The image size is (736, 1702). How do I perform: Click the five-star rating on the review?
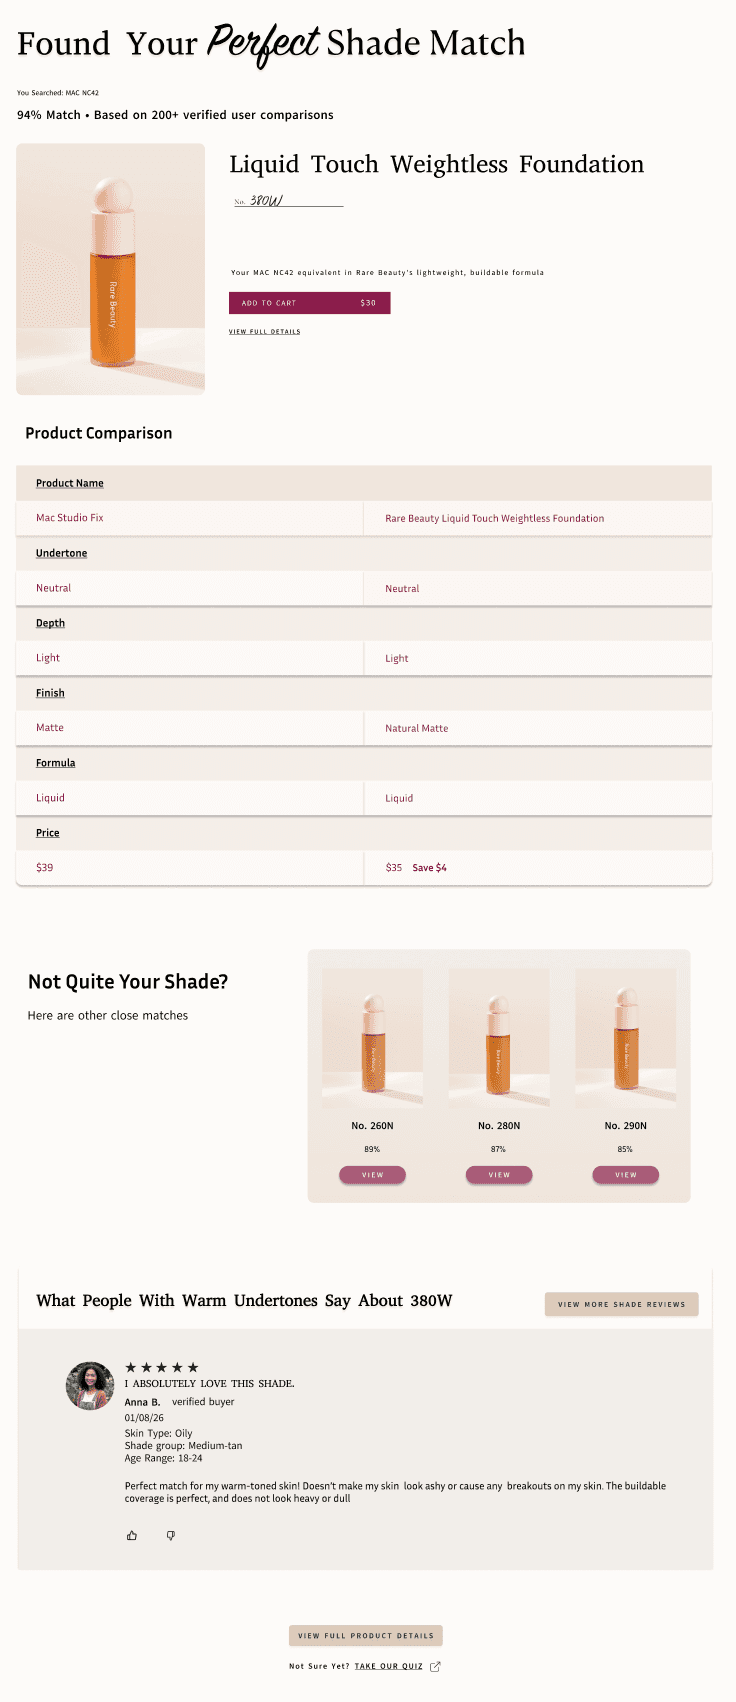pos(162,1367)
